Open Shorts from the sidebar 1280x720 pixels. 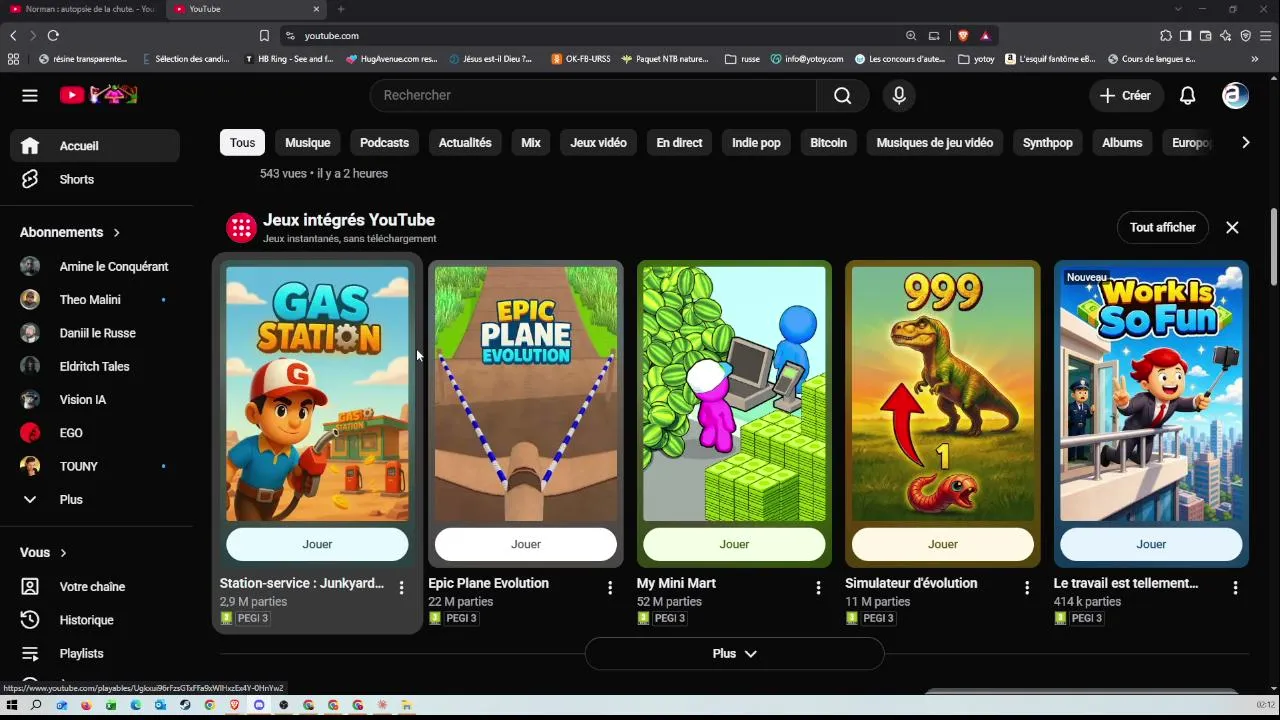point(95,179)
